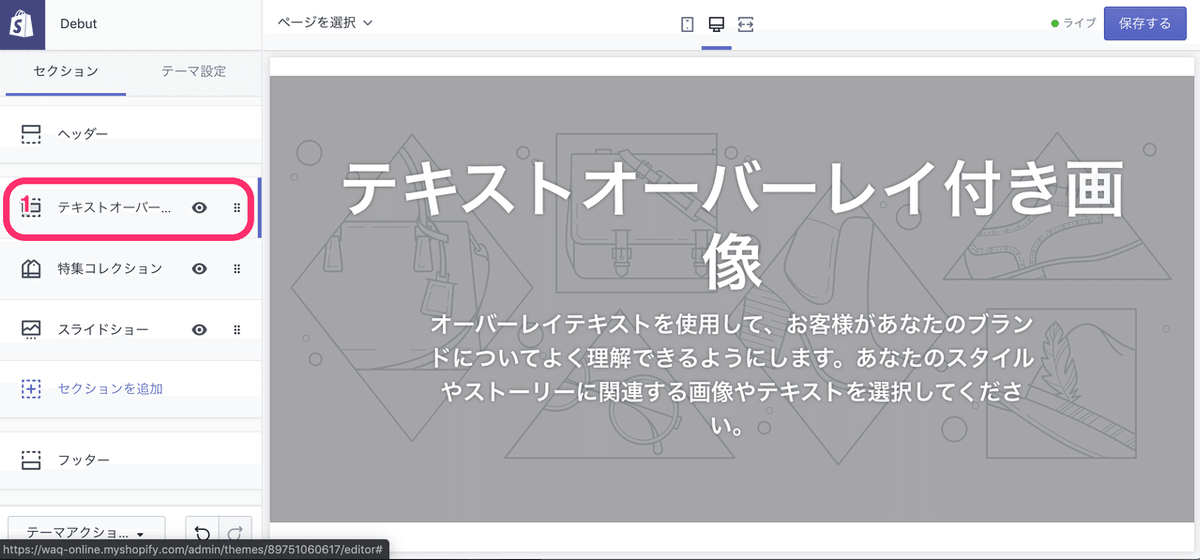Viewport: 1200px width, 560px height.
Task: Open the テキストオーバー section row
Action: tap(130, 208)
